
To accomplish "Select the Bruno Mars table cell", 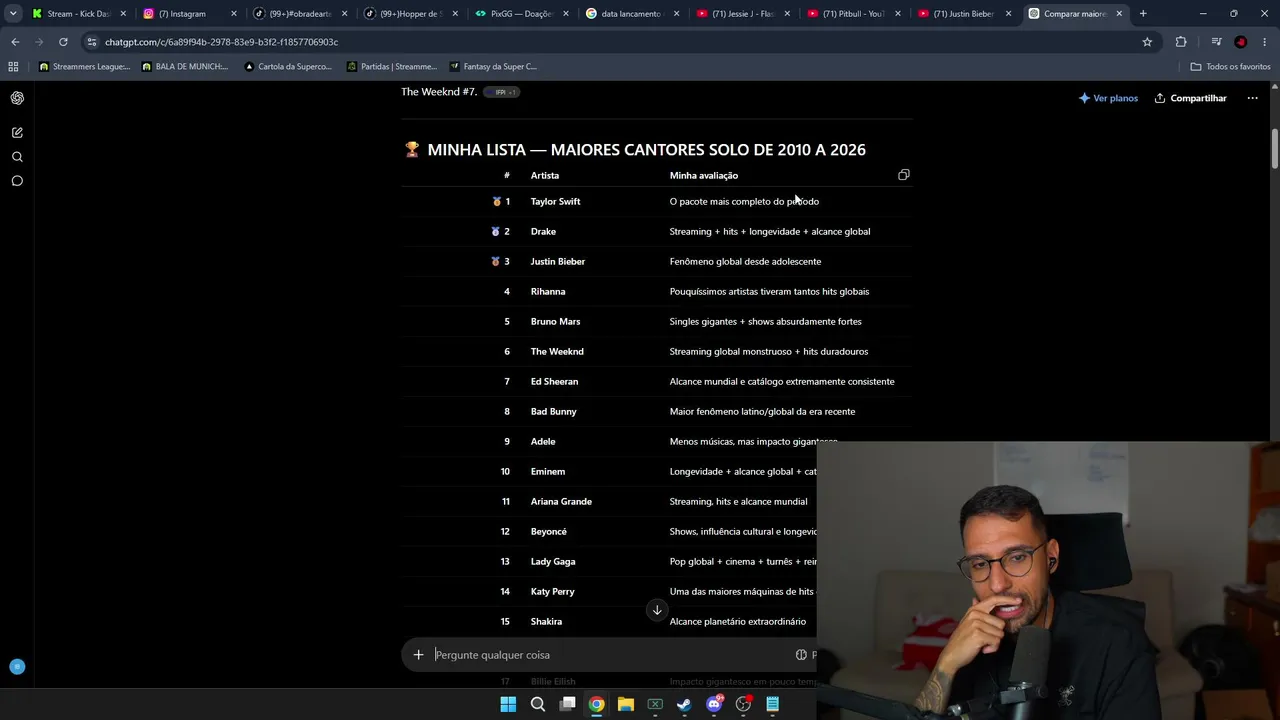I will [x=555, y=322].
